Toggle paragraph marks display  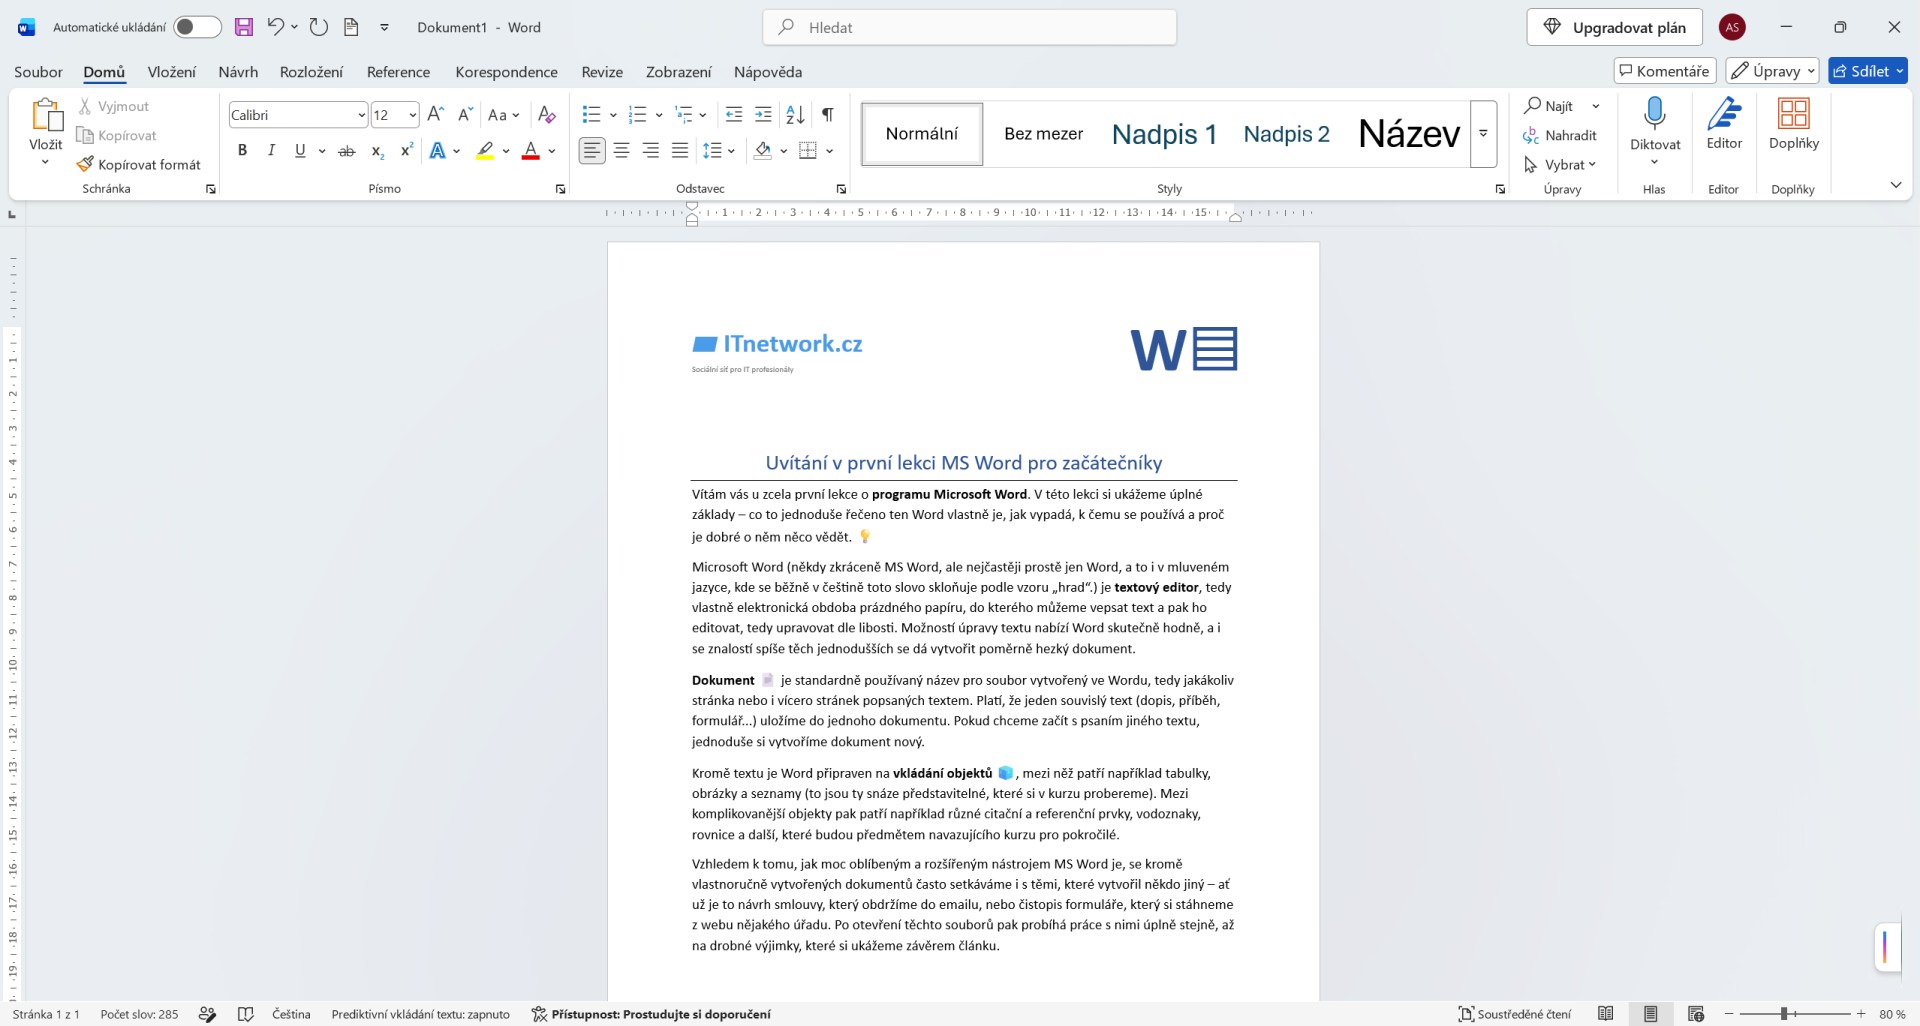(828, 114)
